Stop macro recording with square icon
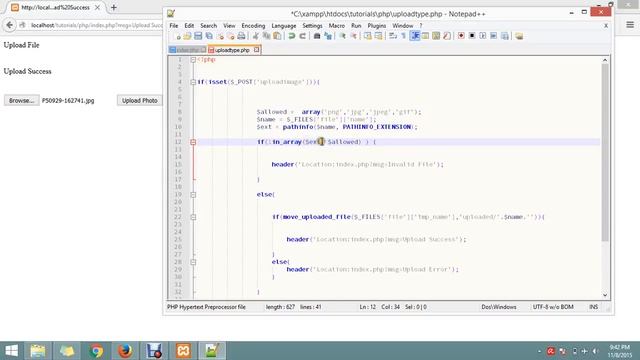640x360 pixels. 472,36
